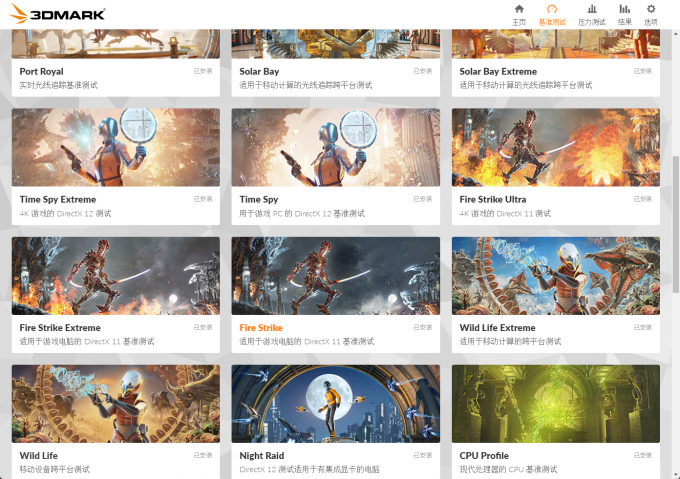Open the results bar chart icon

624,9
